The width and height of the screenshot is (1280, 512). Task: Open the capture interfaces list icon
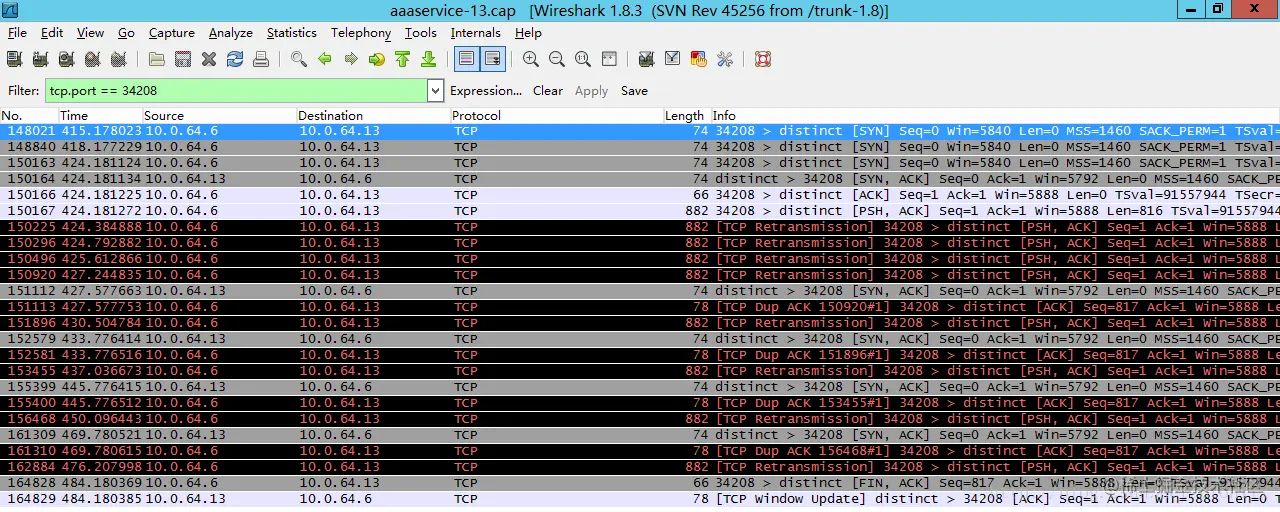pyautogui.click(x=15, y=59)
